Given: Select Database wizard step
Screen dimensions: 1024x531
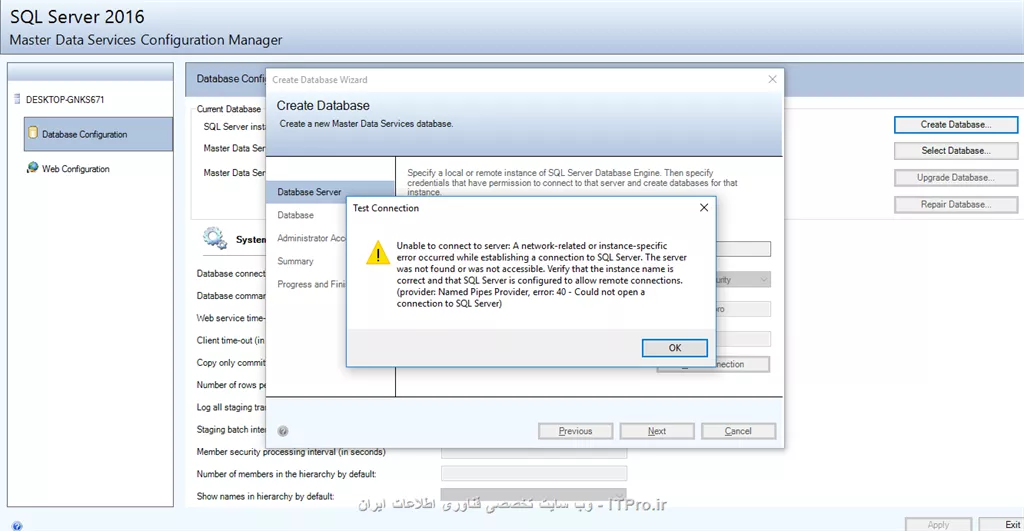Looking at the screenshot, I should pos(295,215).
